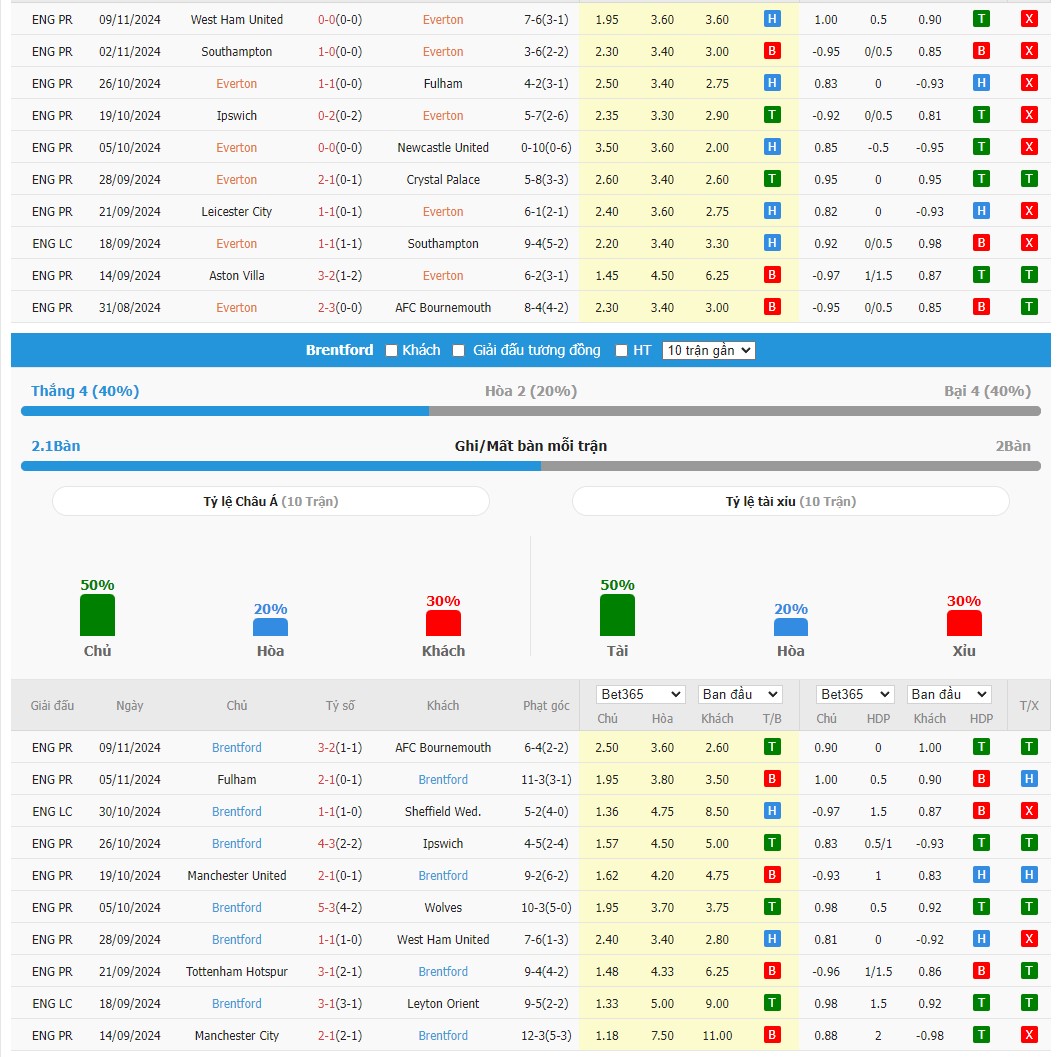Open the 5-3(4-2) score against Wolves
Image resolution: width=1059 pixels, height=1057 pixels.
point(340,908)
